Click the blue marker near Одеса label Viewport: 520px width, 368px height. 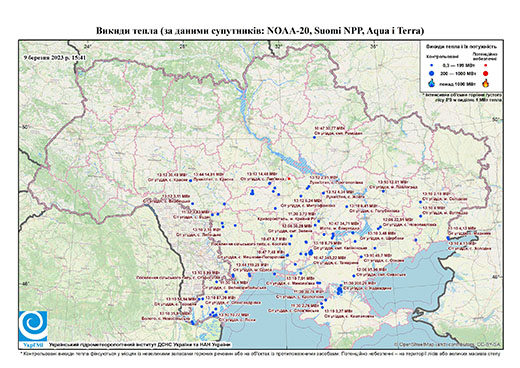click(x=249, y=275)
